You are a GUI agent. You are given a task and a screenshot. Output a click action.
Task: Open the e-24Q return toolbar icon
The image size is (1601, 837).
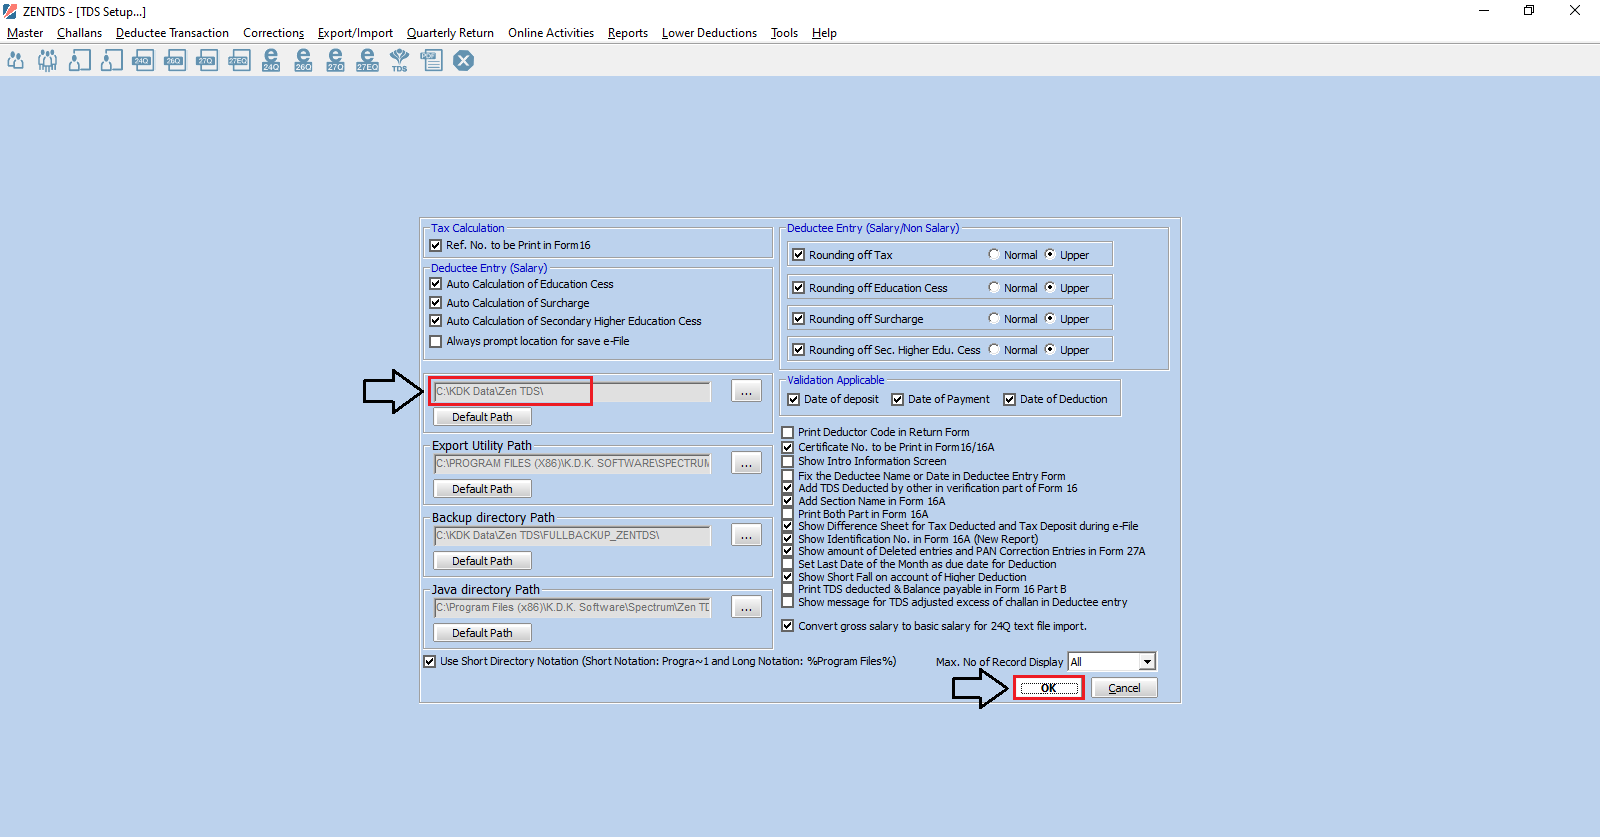(271, 60)
